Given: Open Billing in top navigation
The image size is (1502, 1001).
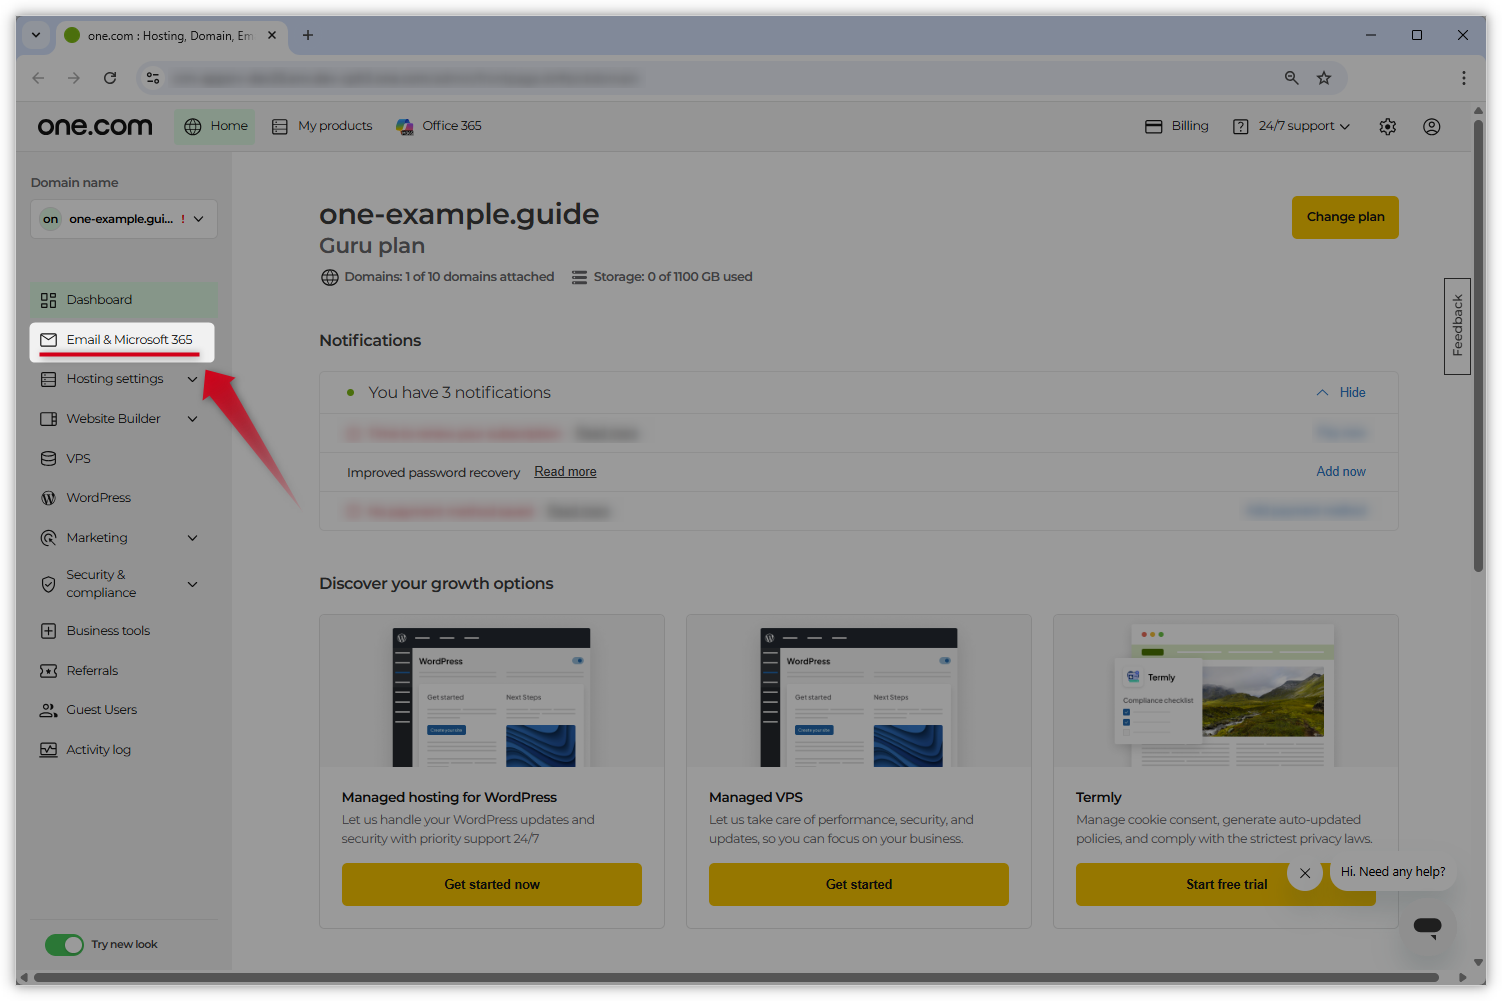Looking at the screenshot, I should [x=1177, y=126].
